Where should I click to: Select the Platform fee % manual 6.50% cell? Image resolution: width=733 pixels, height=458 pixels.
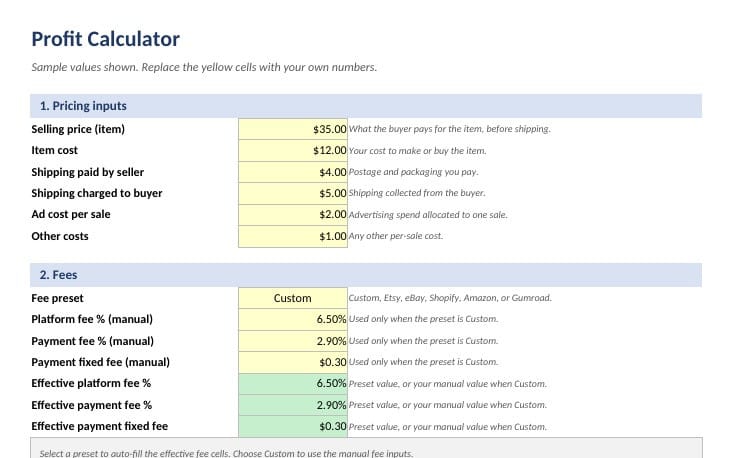coord(293,319)
